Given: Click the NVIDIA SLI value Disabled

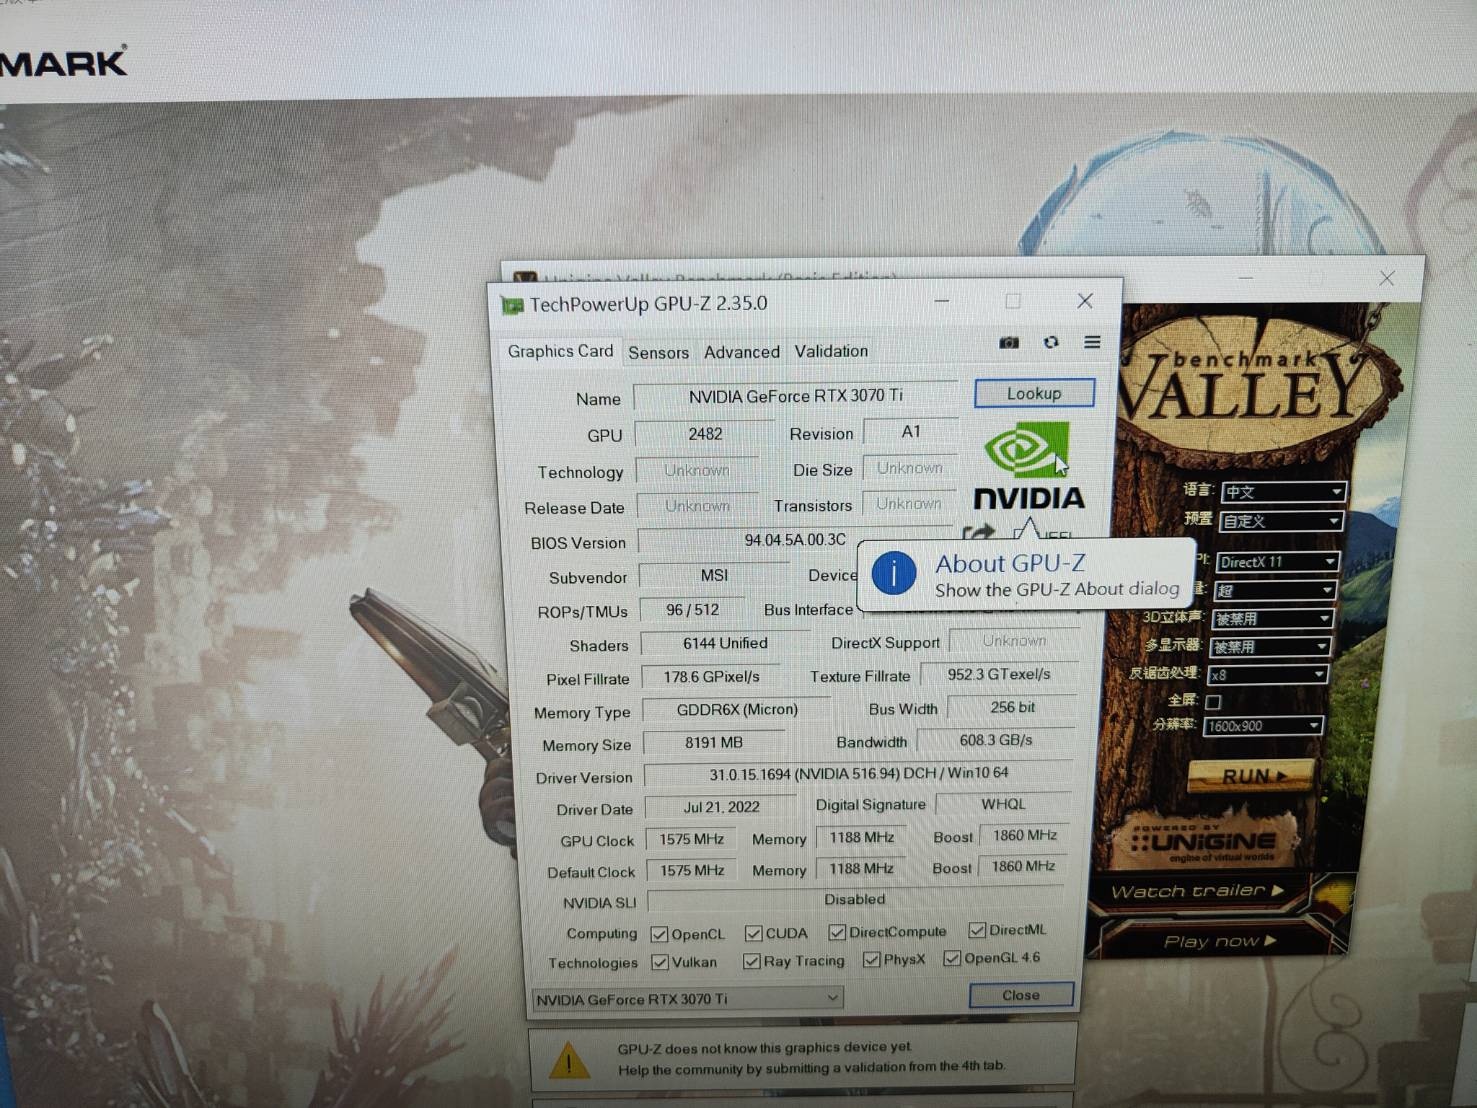Looking at the screenshot, I should point(855,900).
